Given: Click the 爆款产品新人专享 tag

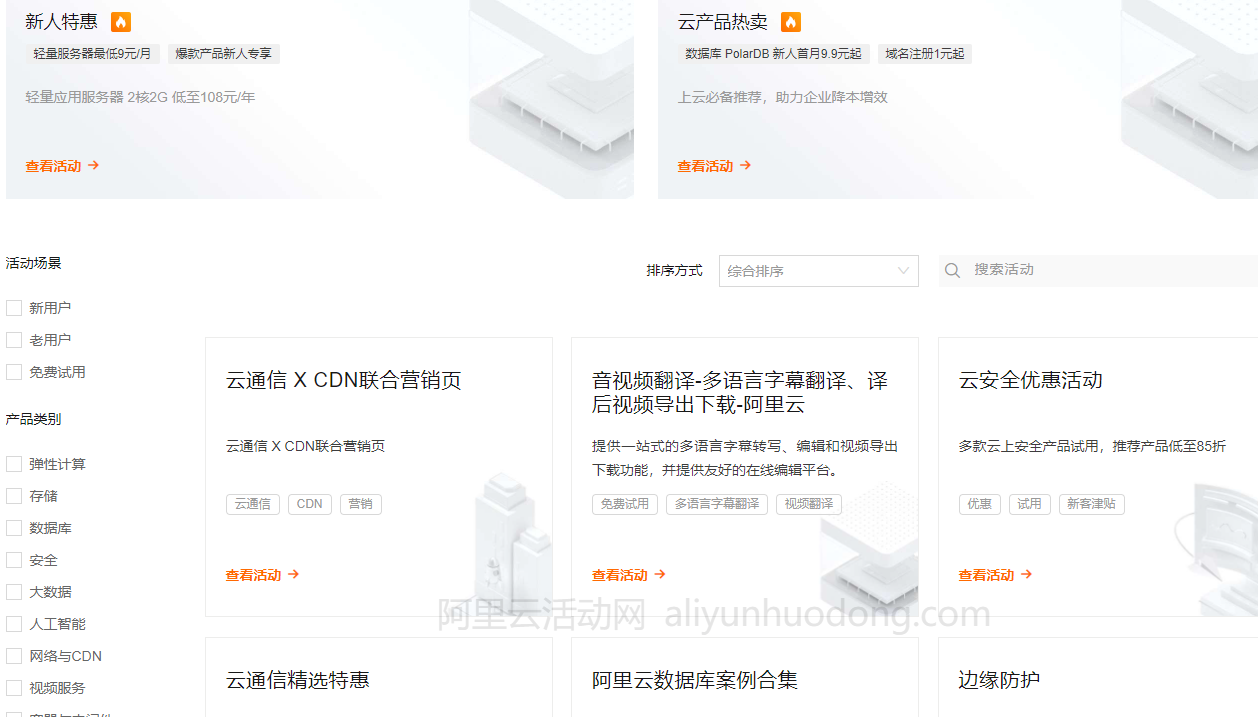Looking at the screenshot, I should tap(224, 54).
